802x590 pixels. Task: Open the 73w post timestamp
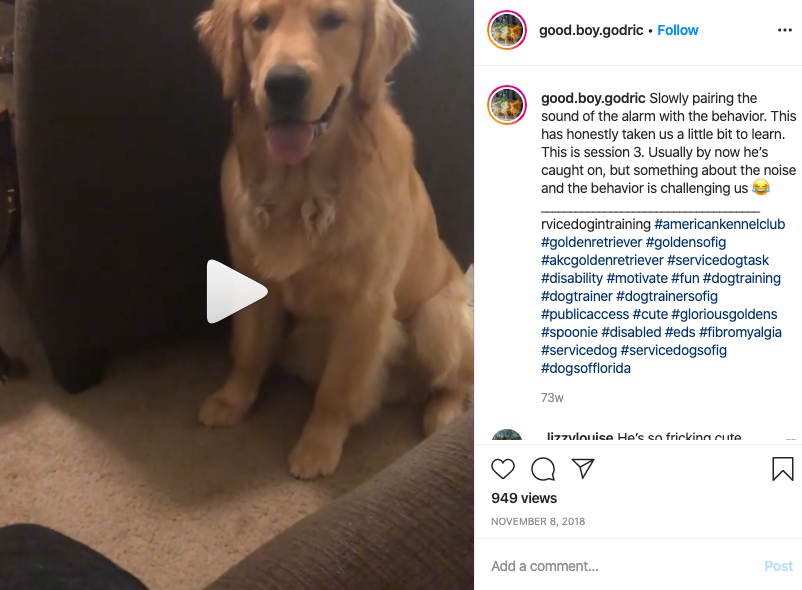point(552,398)
